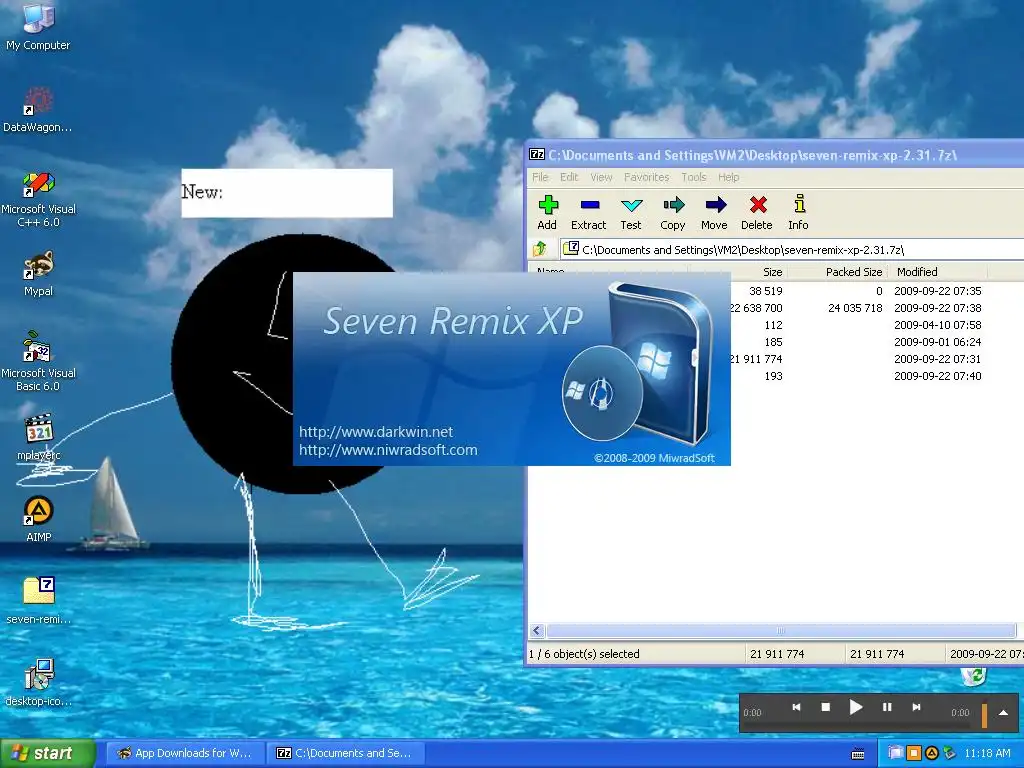The height and width of the screenshot is (768, 1024).
Task: Select the Mypal browser shortcut
Action: (x=38, y=274)
